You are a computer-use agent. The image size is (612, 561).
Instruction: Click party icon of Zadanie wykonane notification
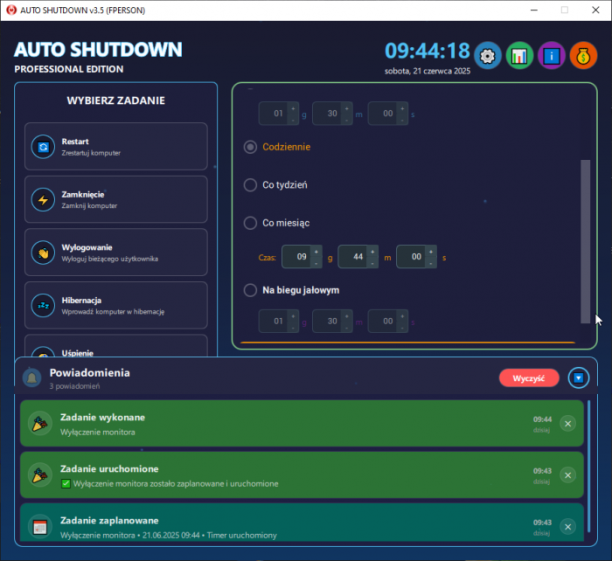tap(40, 424)
